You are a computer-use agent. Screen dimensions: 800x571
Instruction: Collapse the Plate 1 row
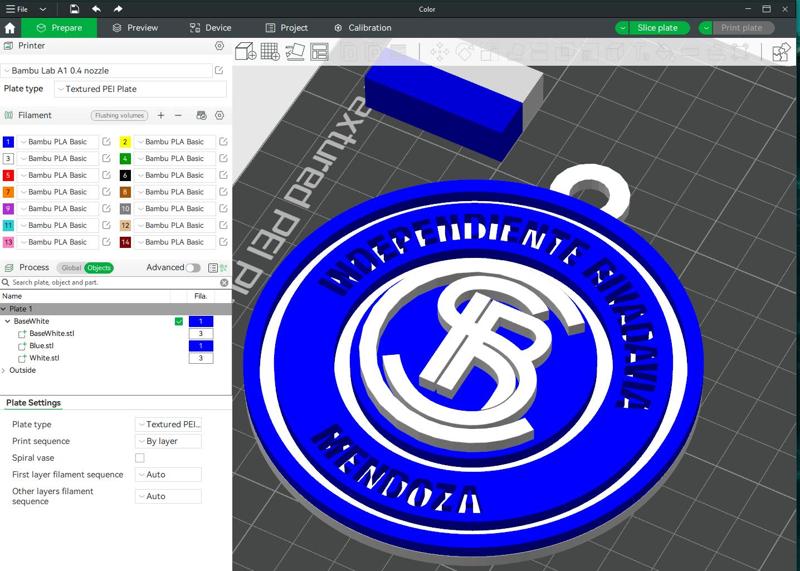pos(4,309)
